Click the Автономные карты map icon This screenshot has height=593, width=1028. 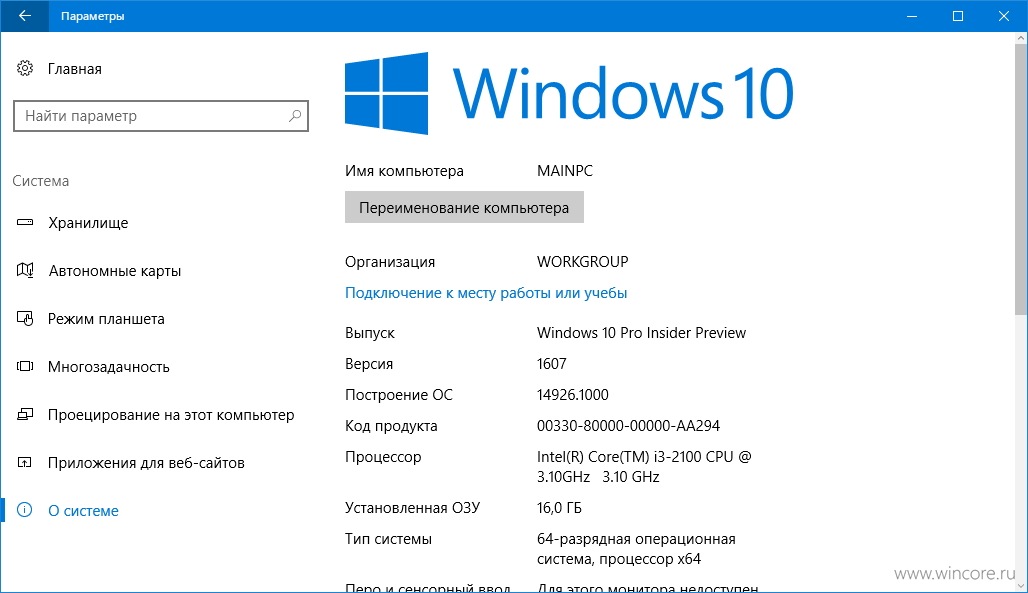(x=25, y=270)
